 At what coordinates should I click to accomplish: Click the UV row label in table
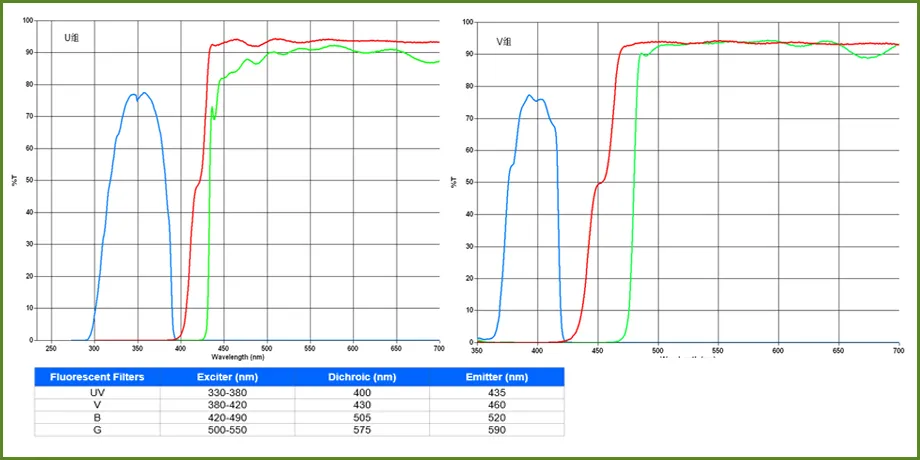pos(98,393)
